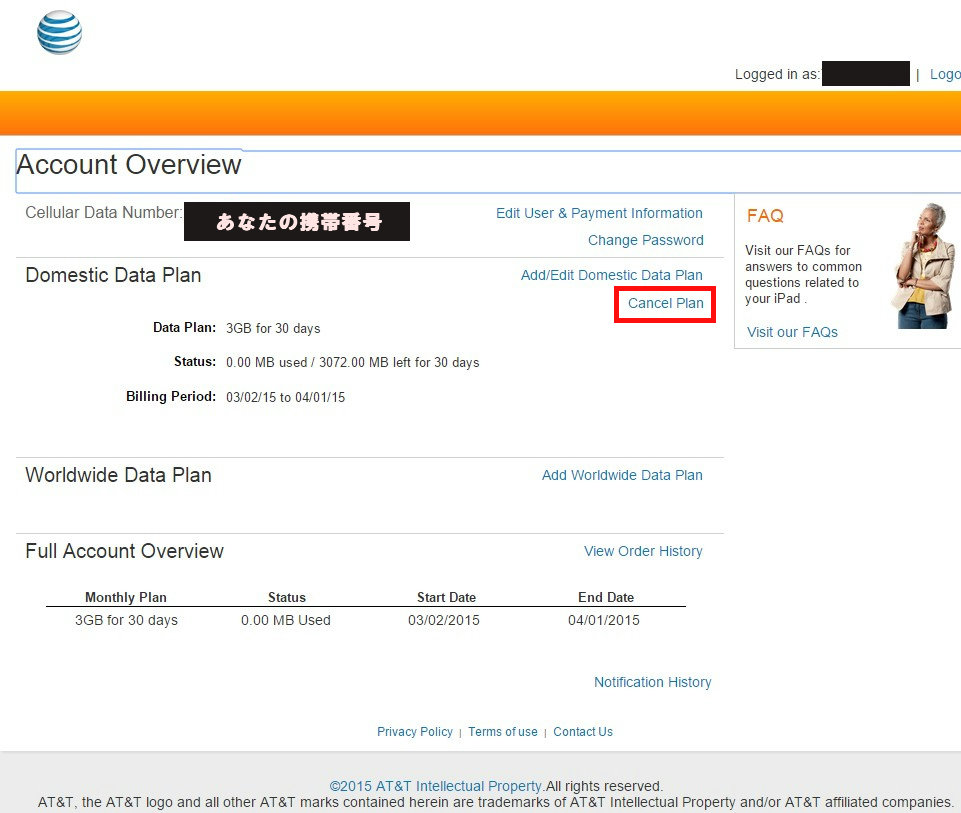Click ©2015 AT&T Intellectual Property link
961x813 pixels.
coord(436,786)
